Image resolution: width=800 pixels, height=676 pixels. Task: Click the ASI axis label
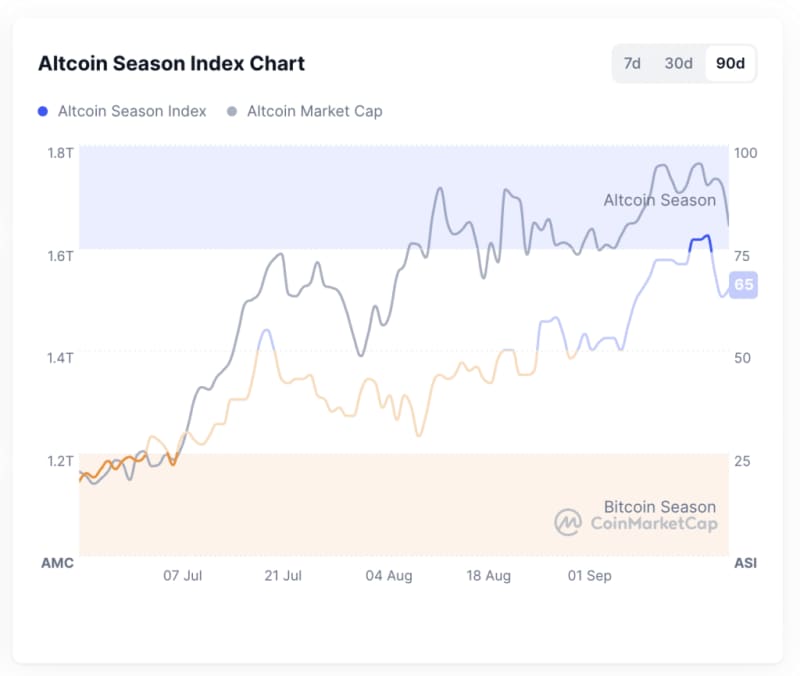click(745, 563)
